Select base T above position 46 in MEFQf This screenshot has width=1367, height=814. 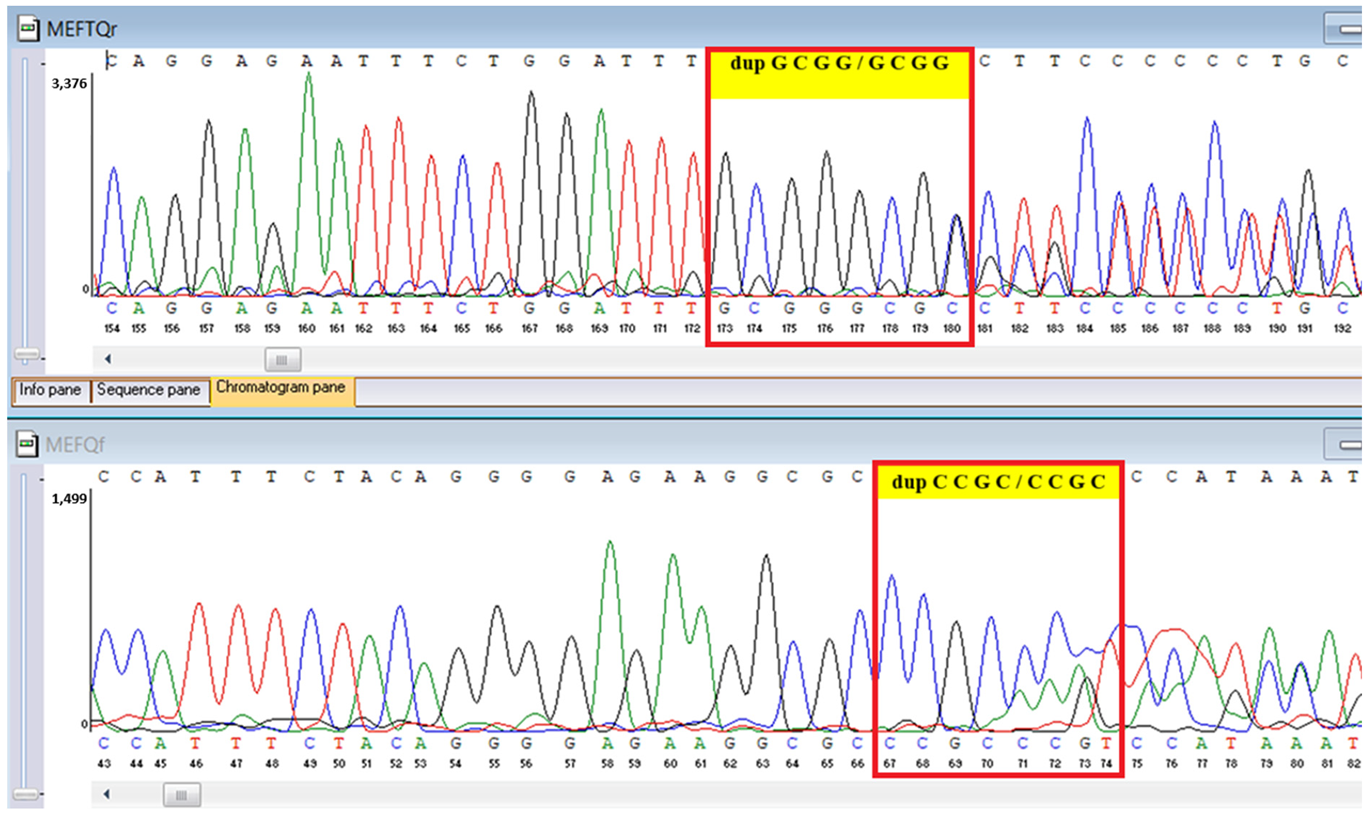[197, 743]
